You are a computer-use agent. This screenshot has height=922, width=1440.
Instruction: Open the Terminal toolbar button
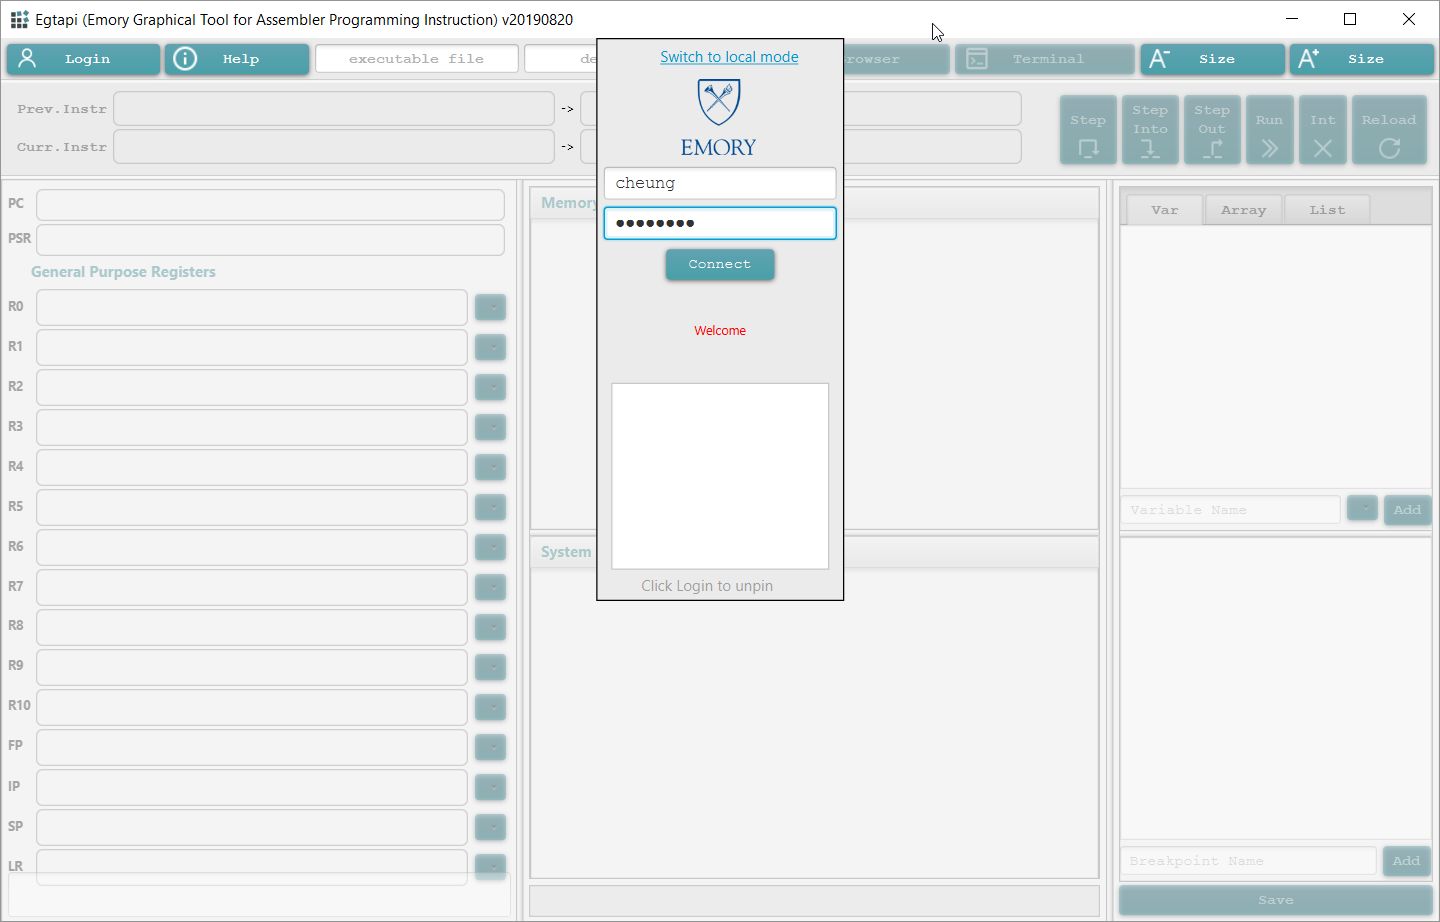tap(1045, 59)
